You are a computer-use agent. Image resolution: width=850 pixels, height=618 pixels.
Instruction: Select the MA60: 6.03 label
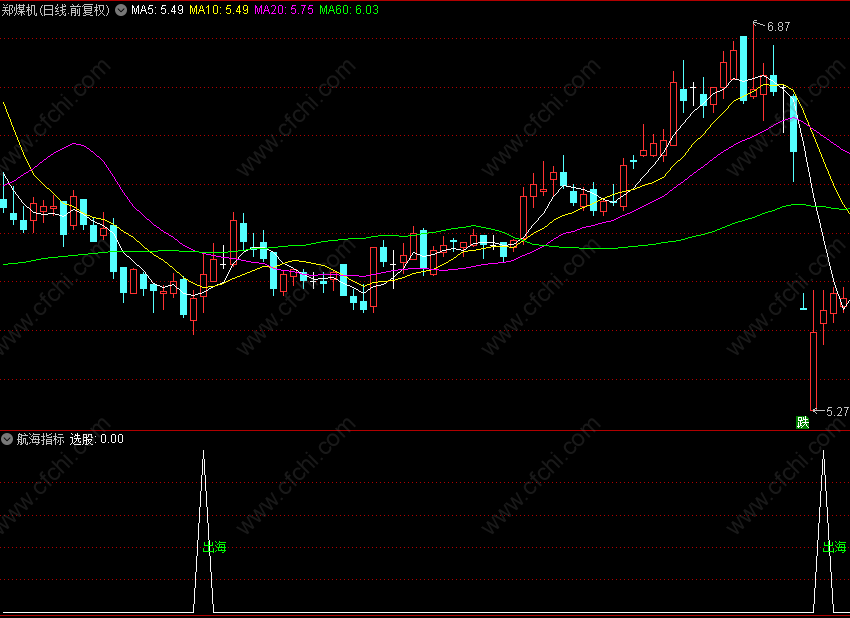349,10
